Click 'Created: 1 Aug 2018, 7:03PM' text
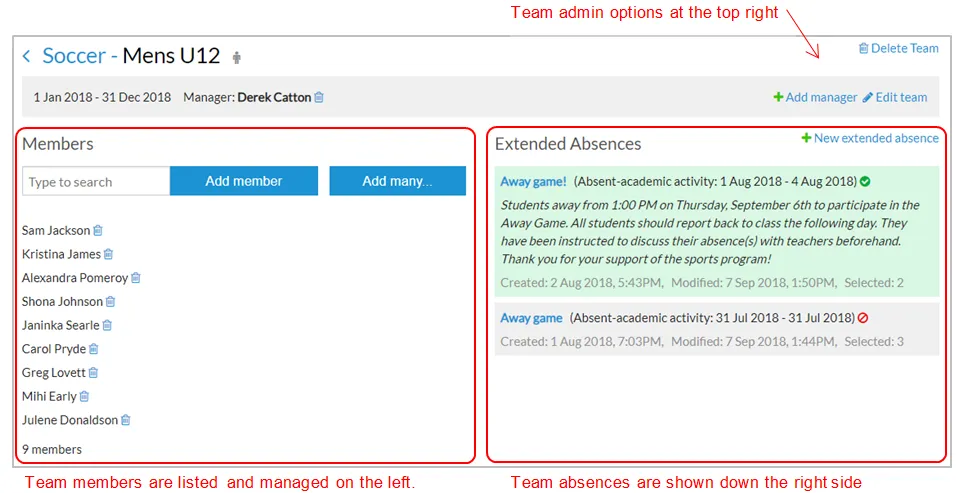Image resolution: width=956 pixels, height=493 pixels. tap(582, 342)
